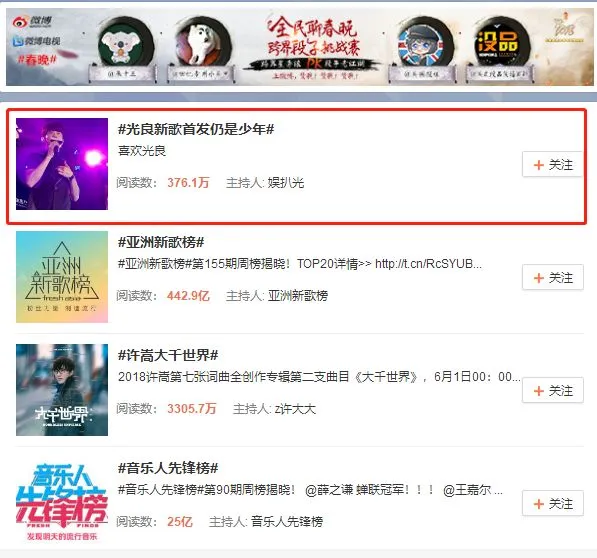597x558 pixels.
Task: Follow the 音乐人先锋榜 topic
Action: pos(552,503)
